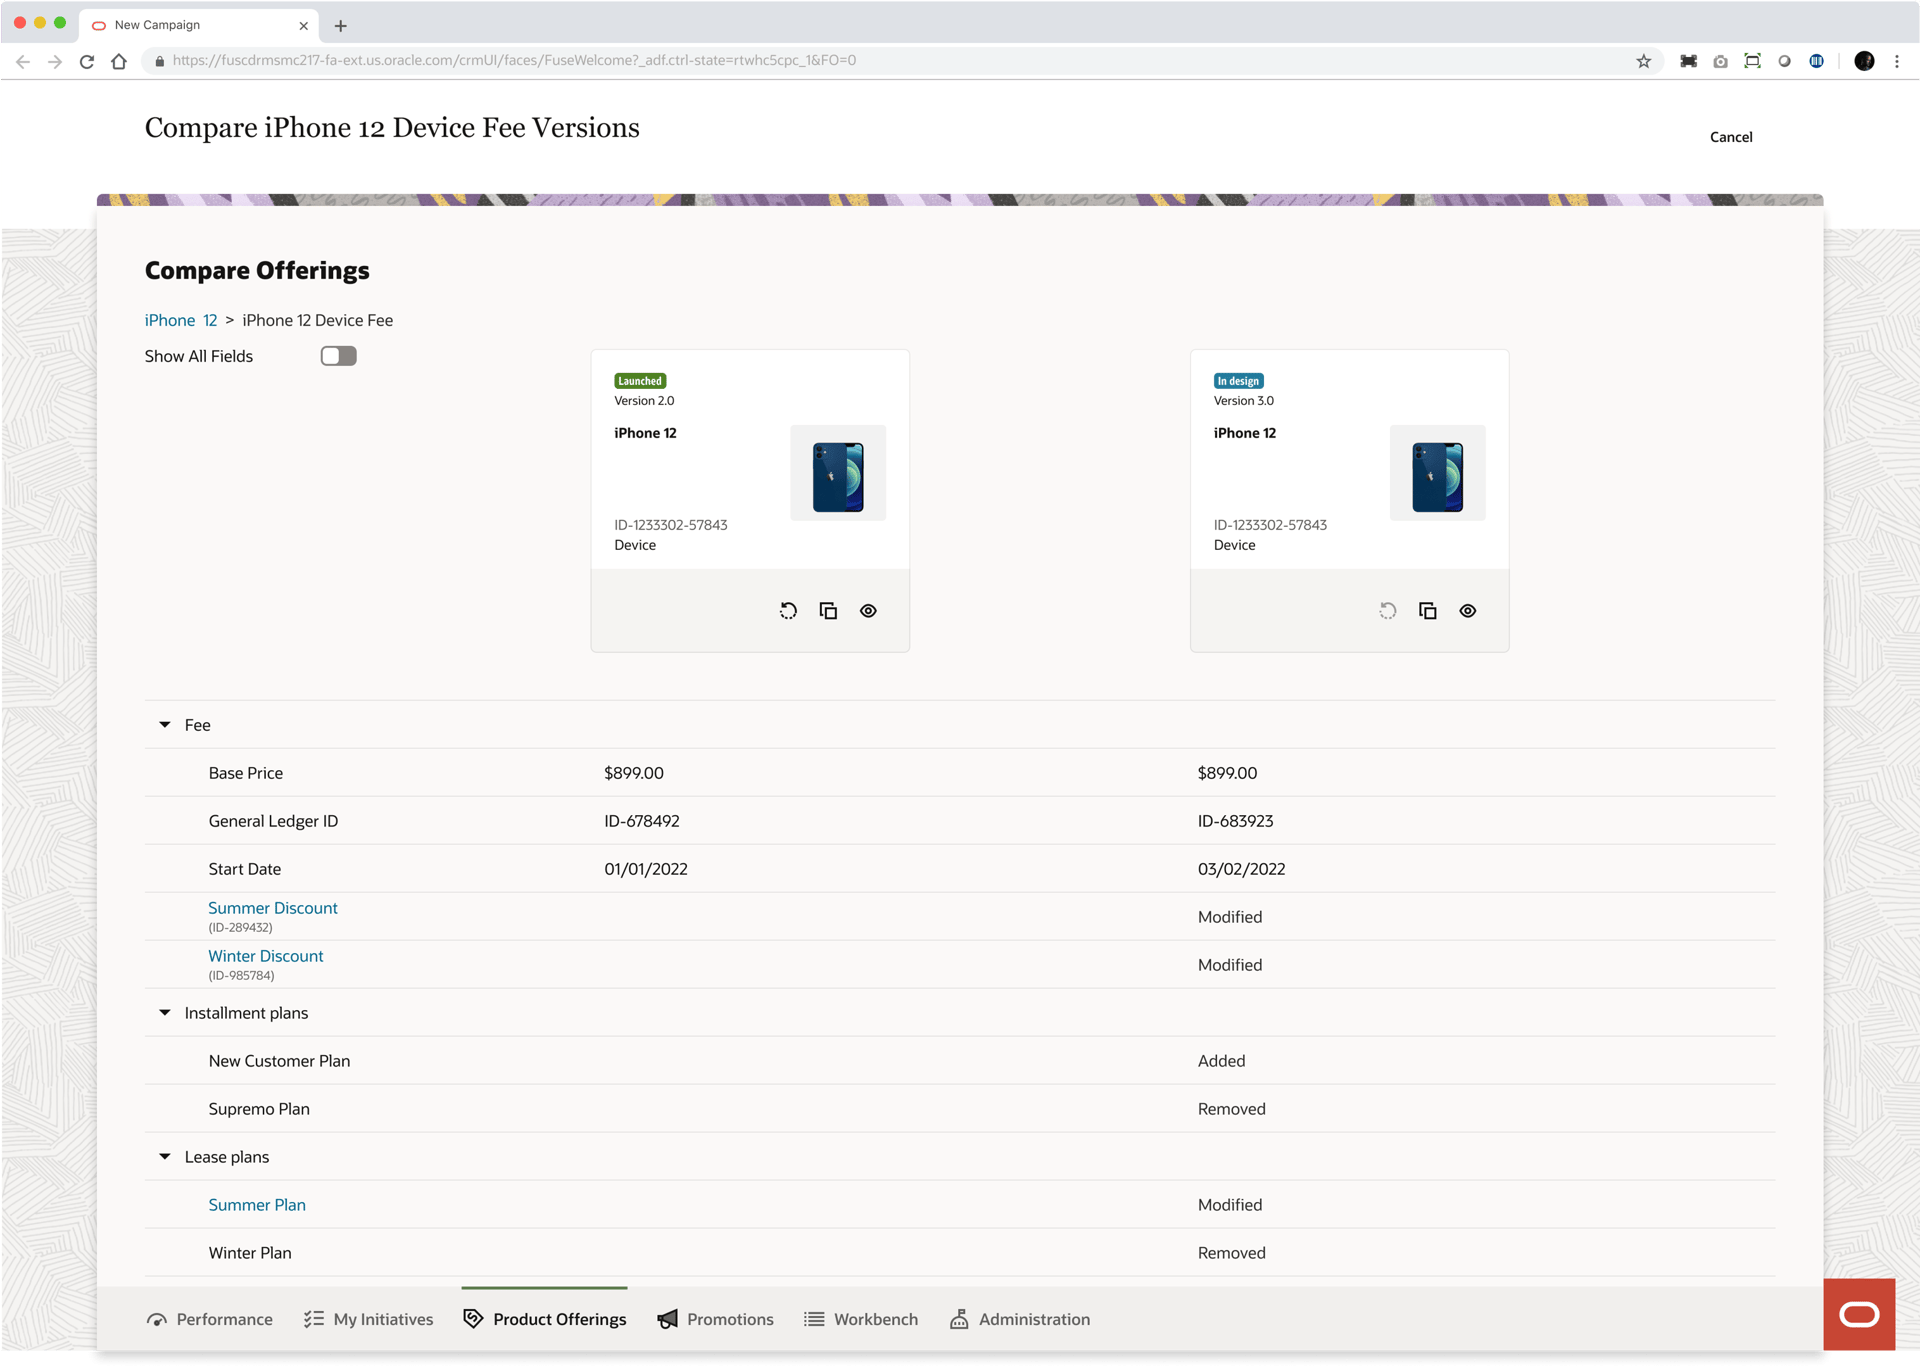View Version 3.0 with eye icon
The height and width of the screenshot is (1368, 1920).
tap(1467, 611)
